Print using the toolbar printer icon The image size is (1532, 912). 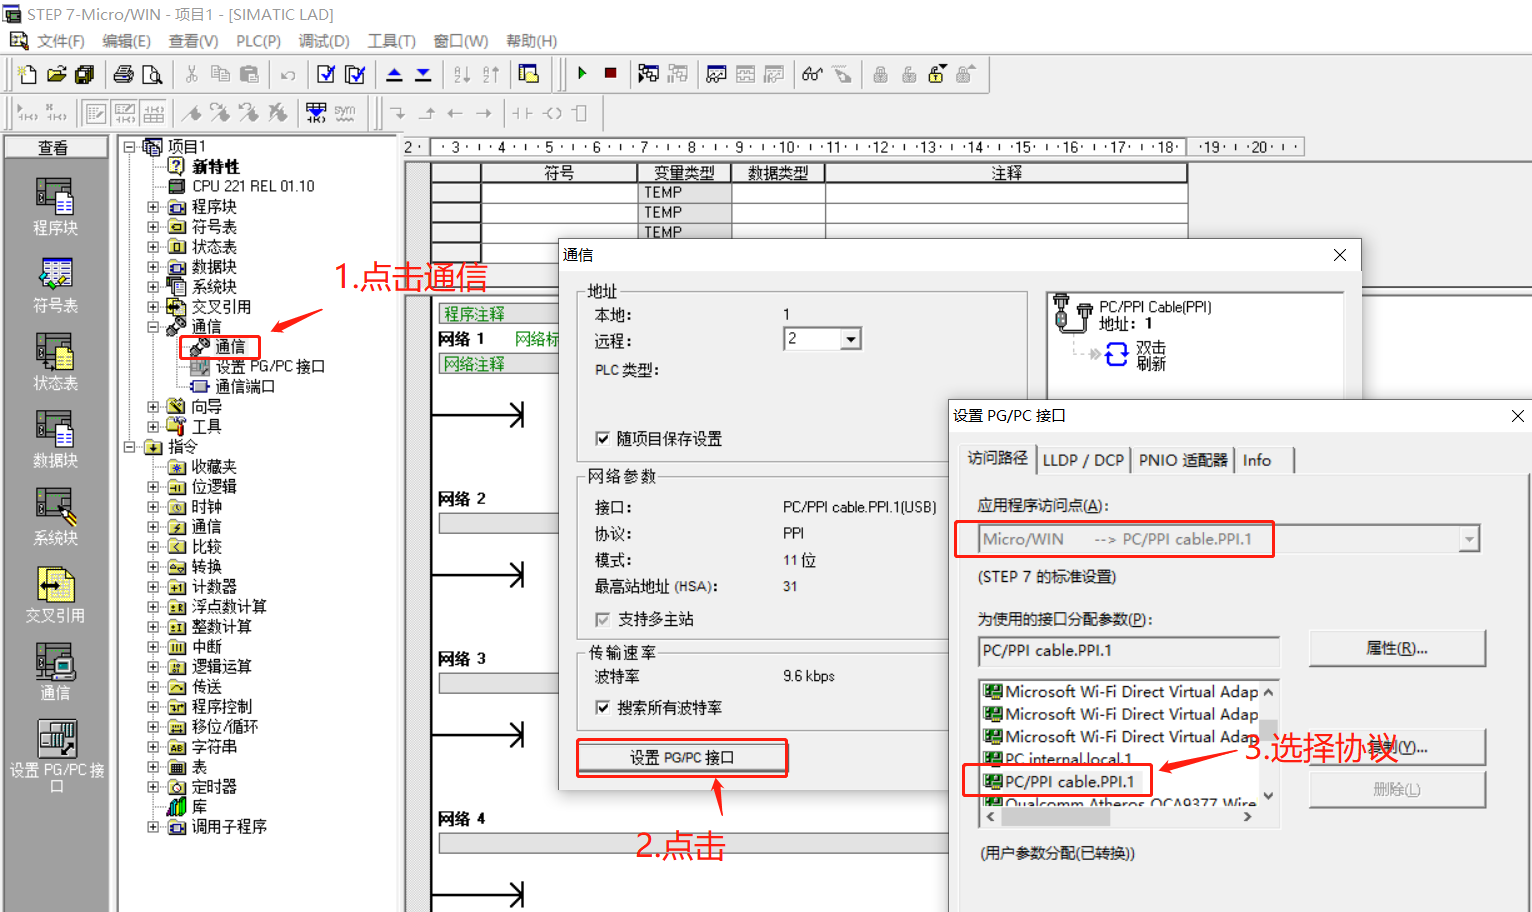pyautogui.click(x=123, y=74)
